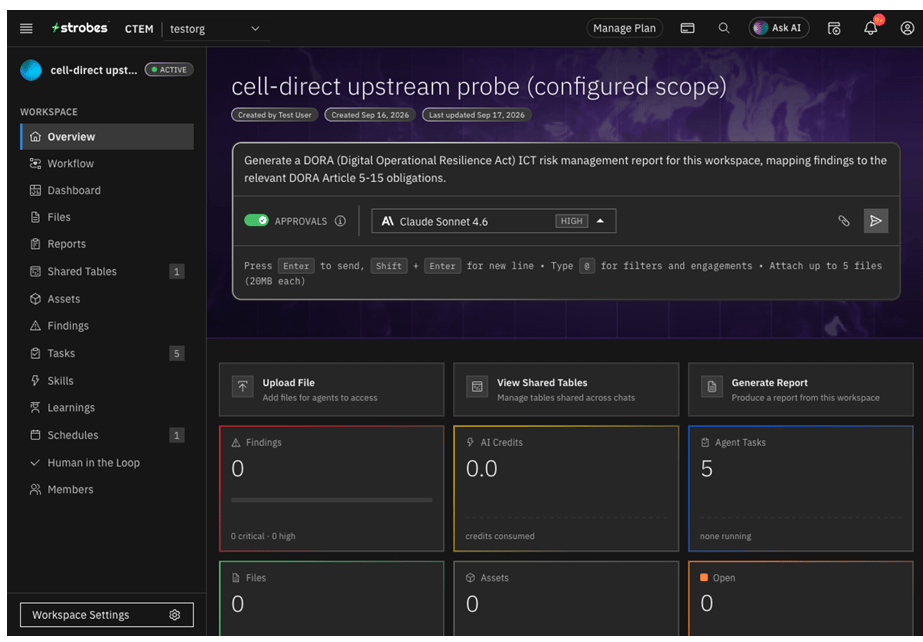Image resolution: width=923 pixels, height=642 pixels.
Task: Click the approvals info icon
Action: point(340,221)
